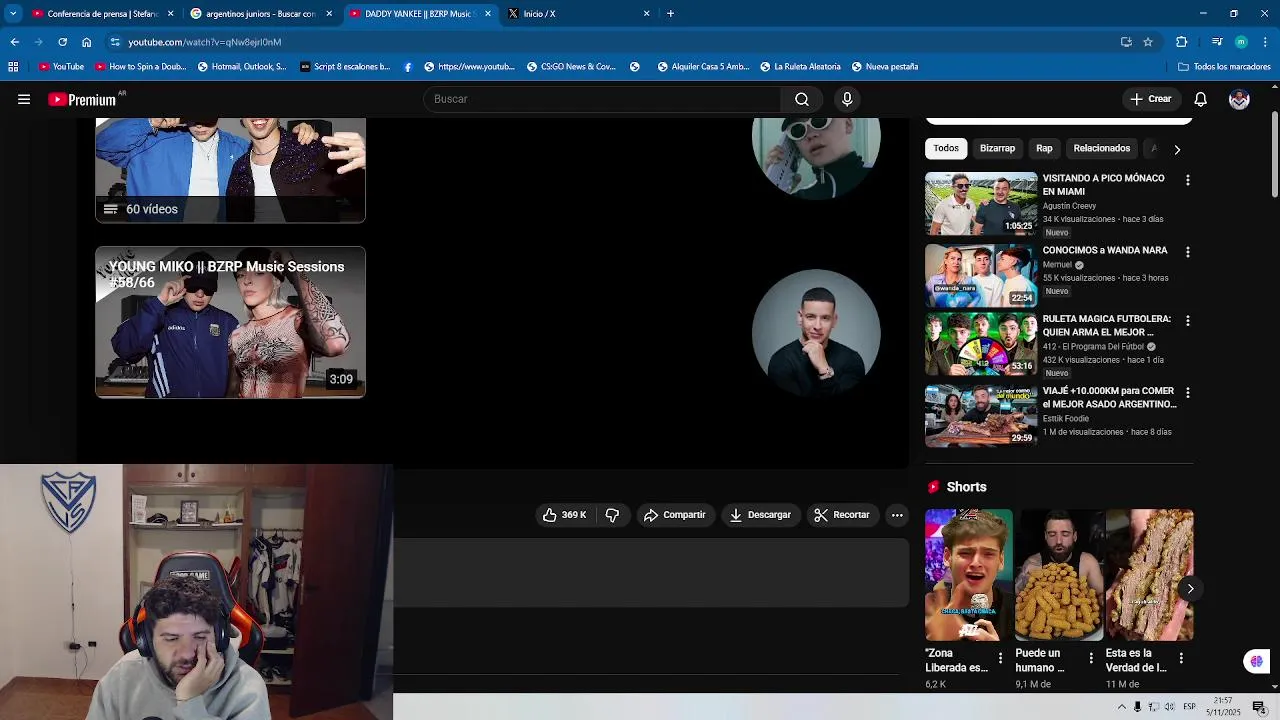The width and height of the screenshot is (1280, 720).
Task: Open YouTube bookmark in bookmarks bar
Action: coord(61,67)
